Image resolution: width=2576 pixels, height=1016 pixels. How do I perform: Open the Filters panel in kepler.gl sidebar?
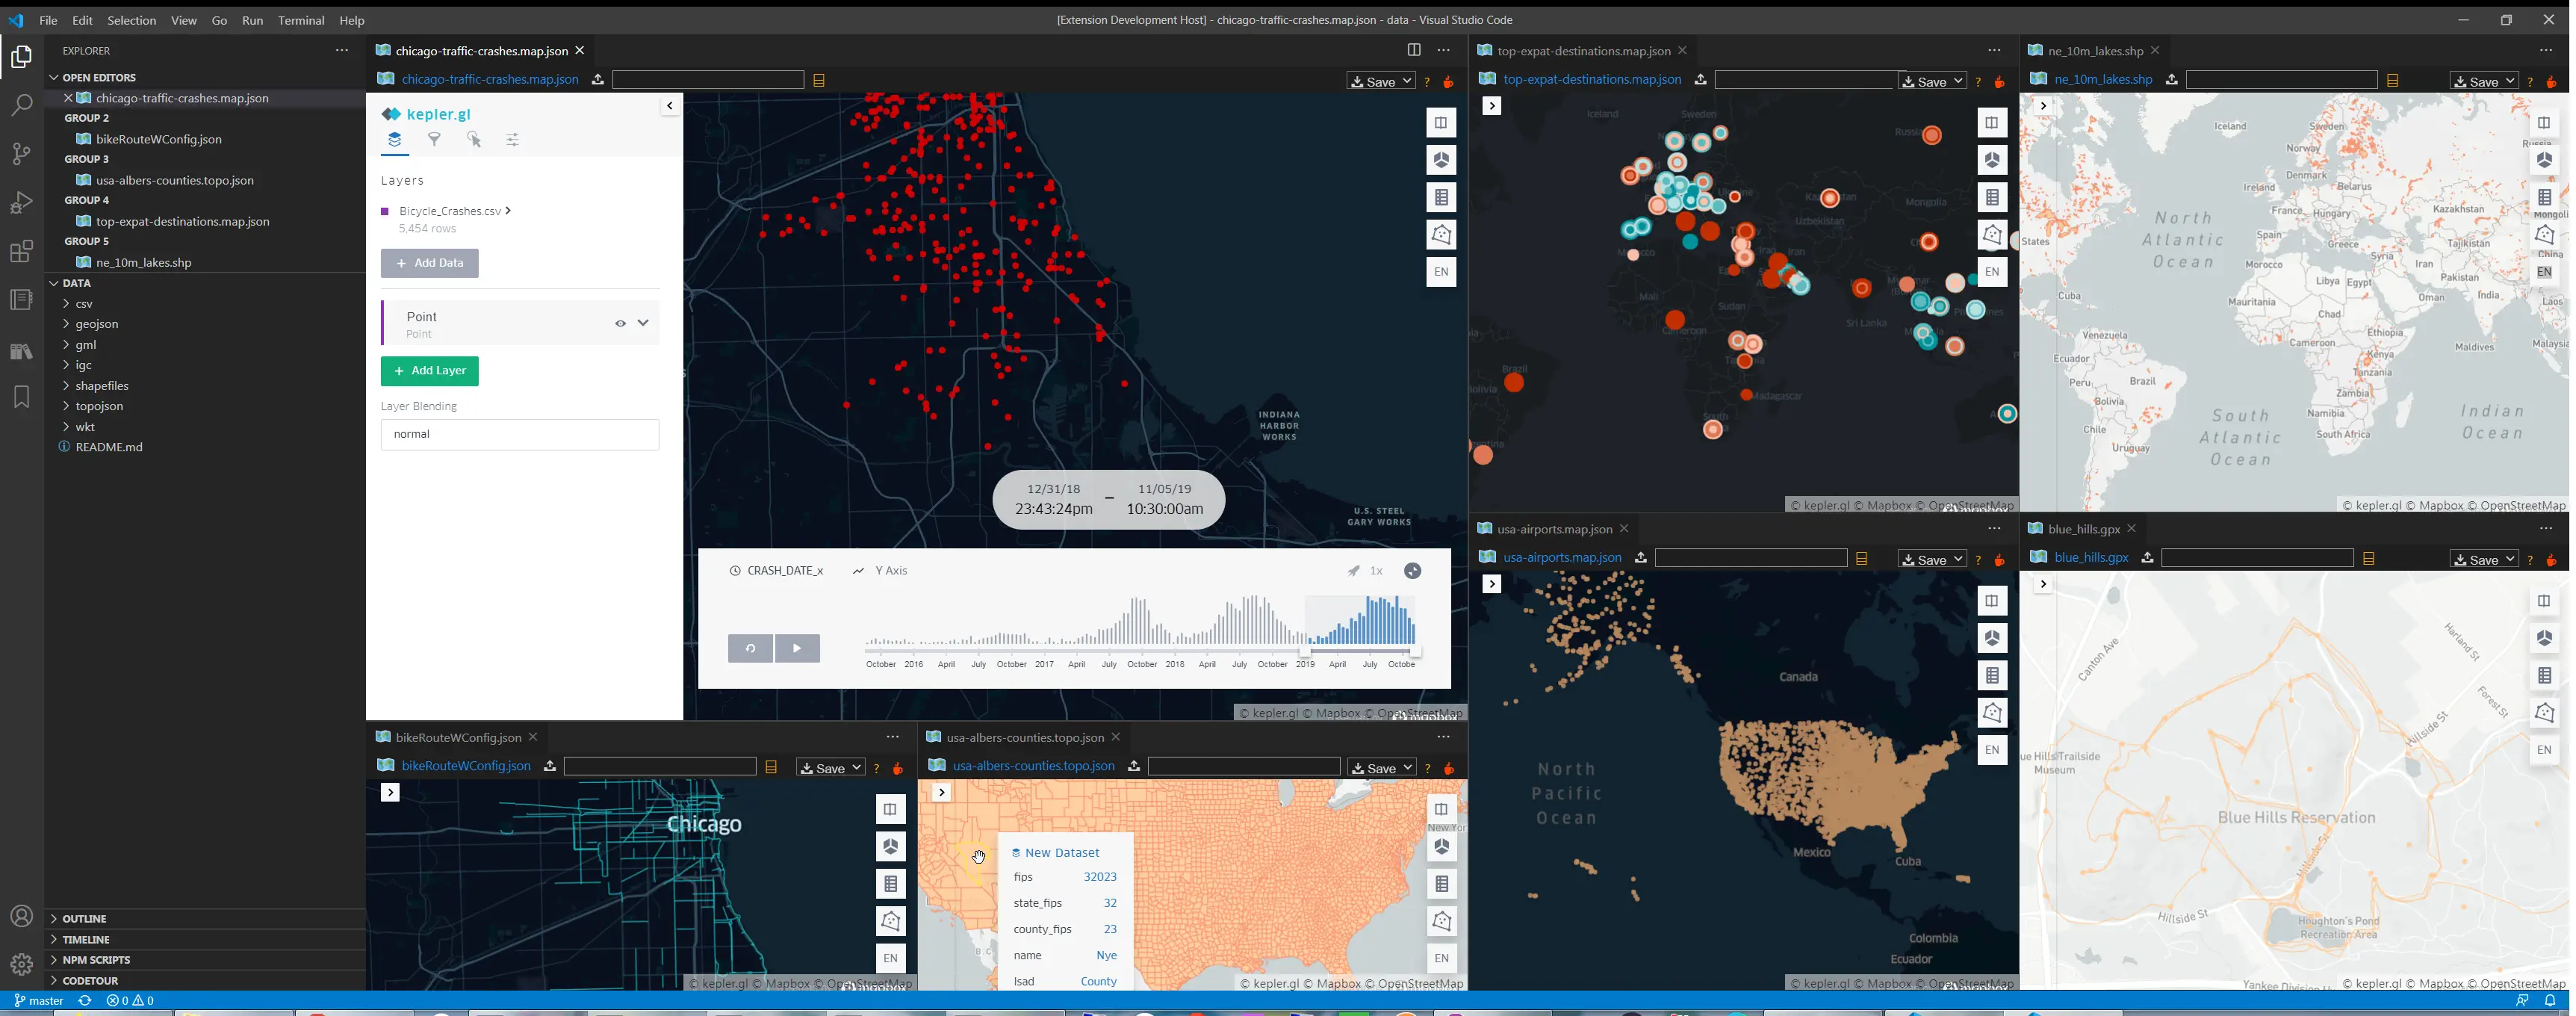pyautogui.click(x=434, y=140)
